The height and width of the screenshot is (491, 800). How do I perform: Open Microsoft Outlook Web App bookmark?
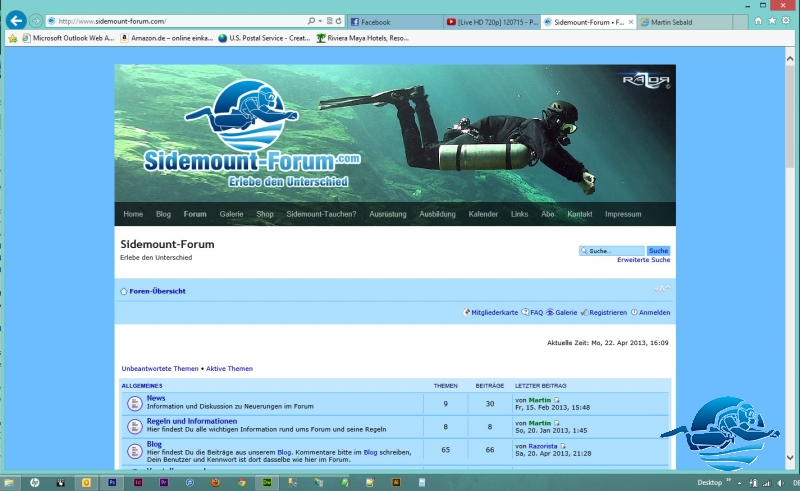point(68,38)
